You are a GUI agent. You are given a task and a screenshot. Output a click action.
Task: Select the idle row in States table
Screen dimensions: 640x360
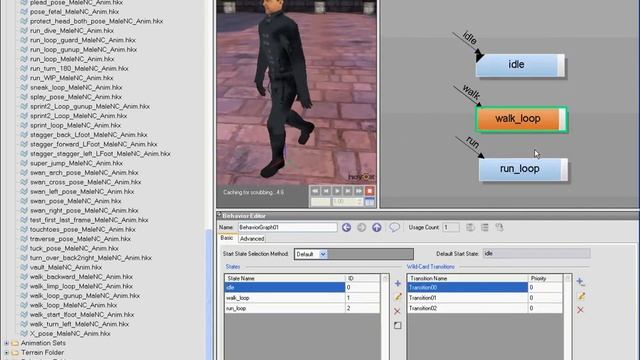[x=302, y=287]
